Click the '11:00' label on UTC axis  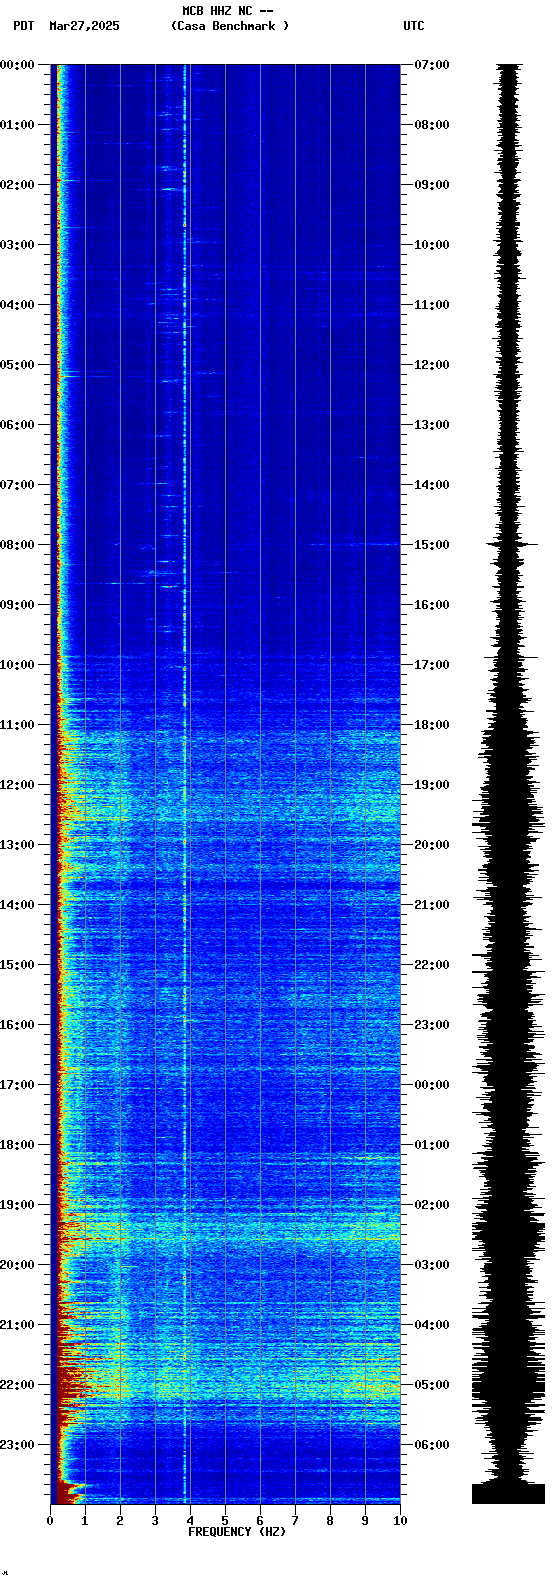(x=432, y=305)
